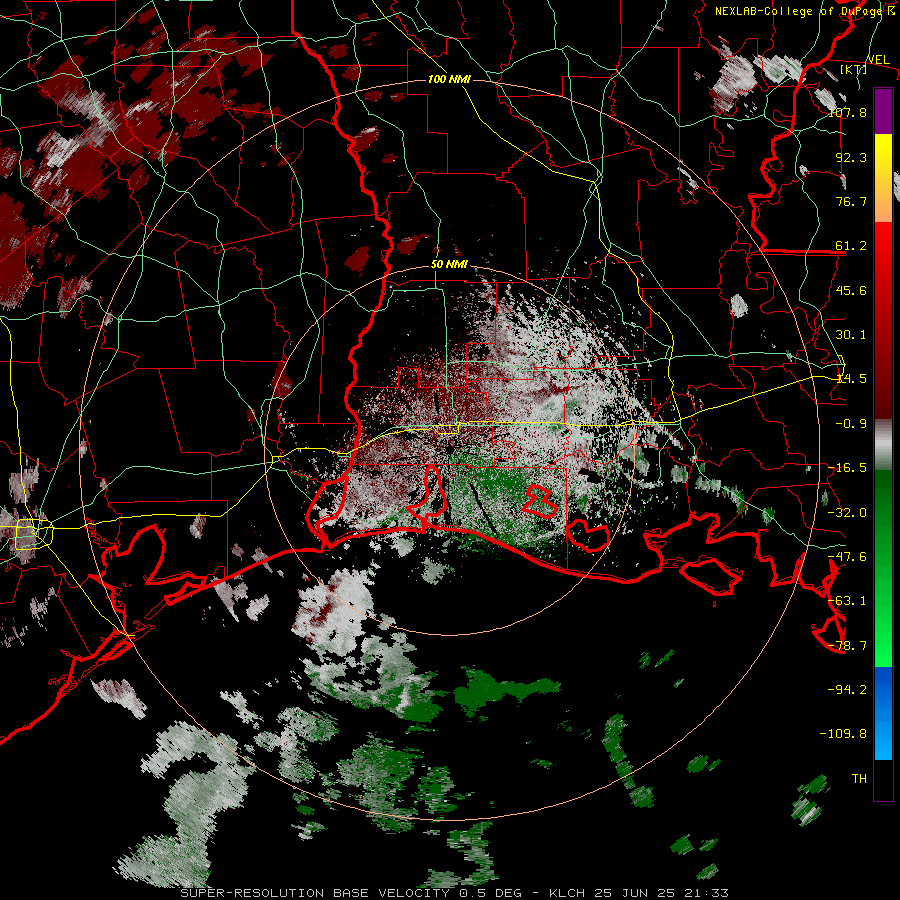This screenshot has height=900, width=900.
Task: Select the 76.7 legend value
Action: point(851,201)
